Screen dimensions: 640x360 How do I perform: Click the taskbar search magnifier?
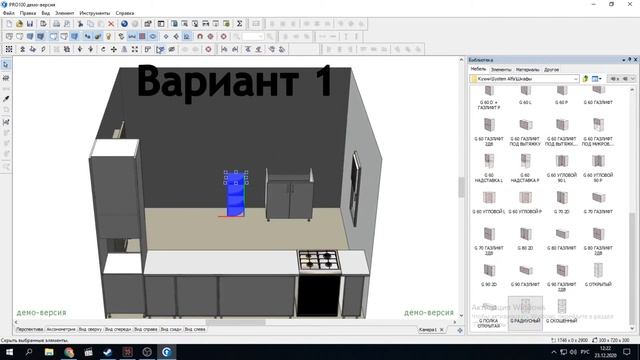(29, 352)
